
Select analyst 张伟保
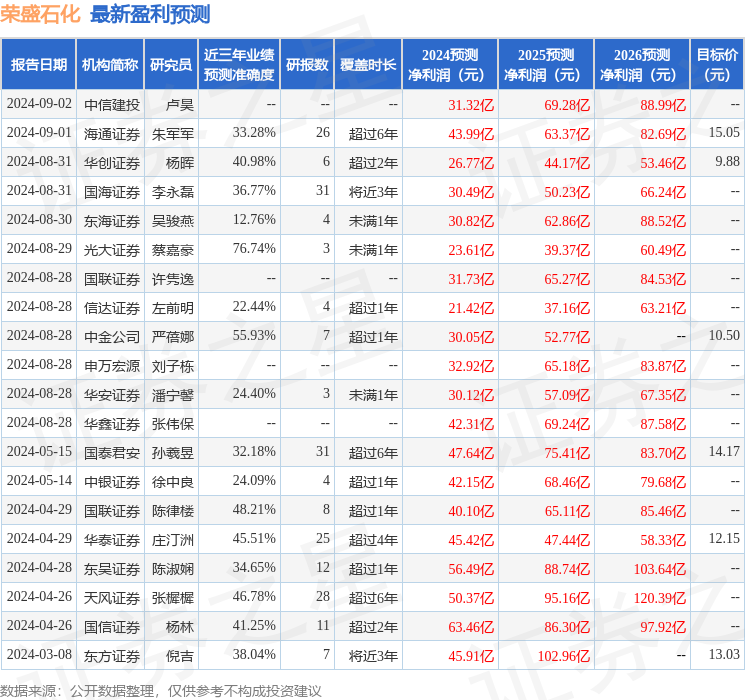[172, 423]
